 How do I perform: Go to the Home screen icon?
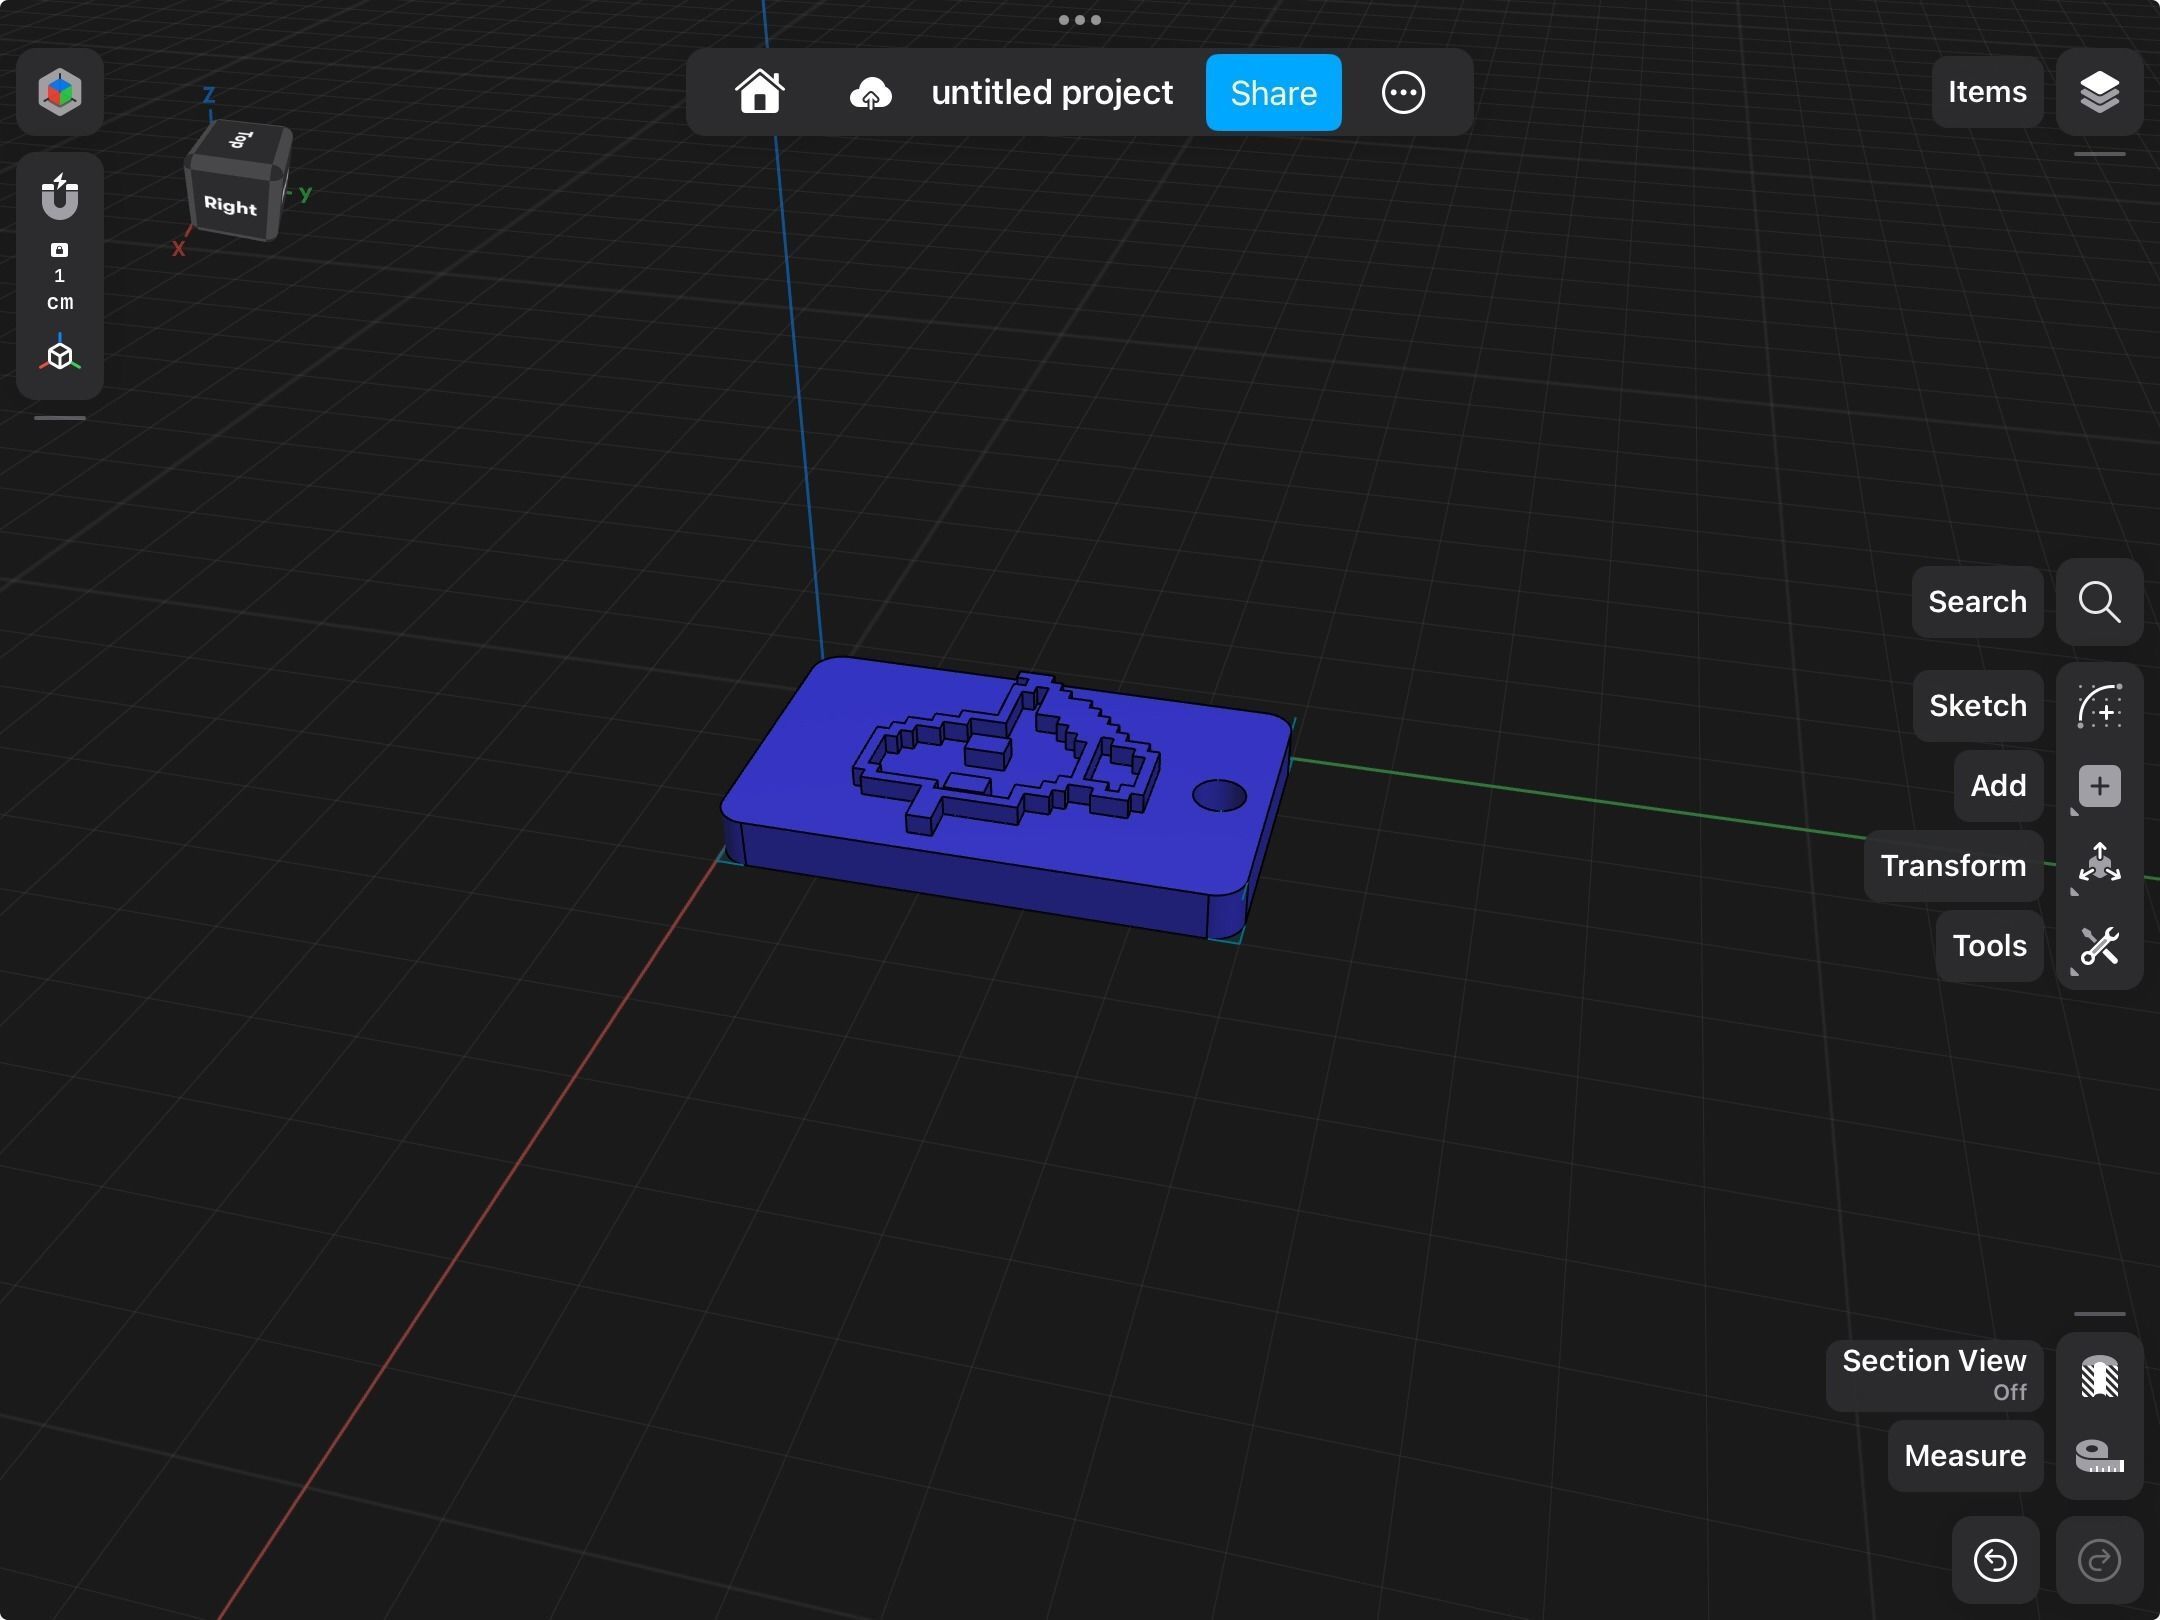(x=760, y=92)
